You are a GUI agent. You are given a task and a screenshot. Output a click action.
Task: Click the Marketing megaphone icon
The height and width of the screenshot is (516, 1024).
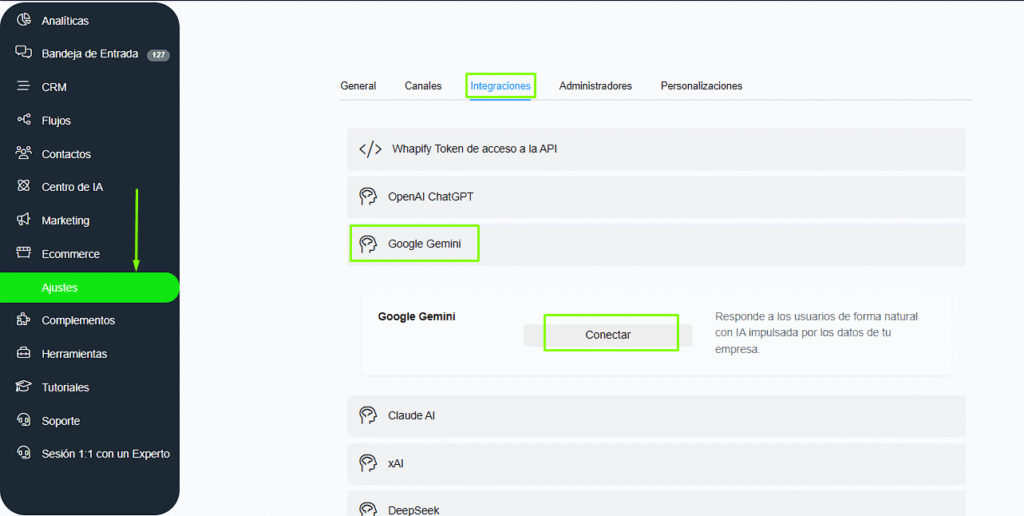coord(24,220)
